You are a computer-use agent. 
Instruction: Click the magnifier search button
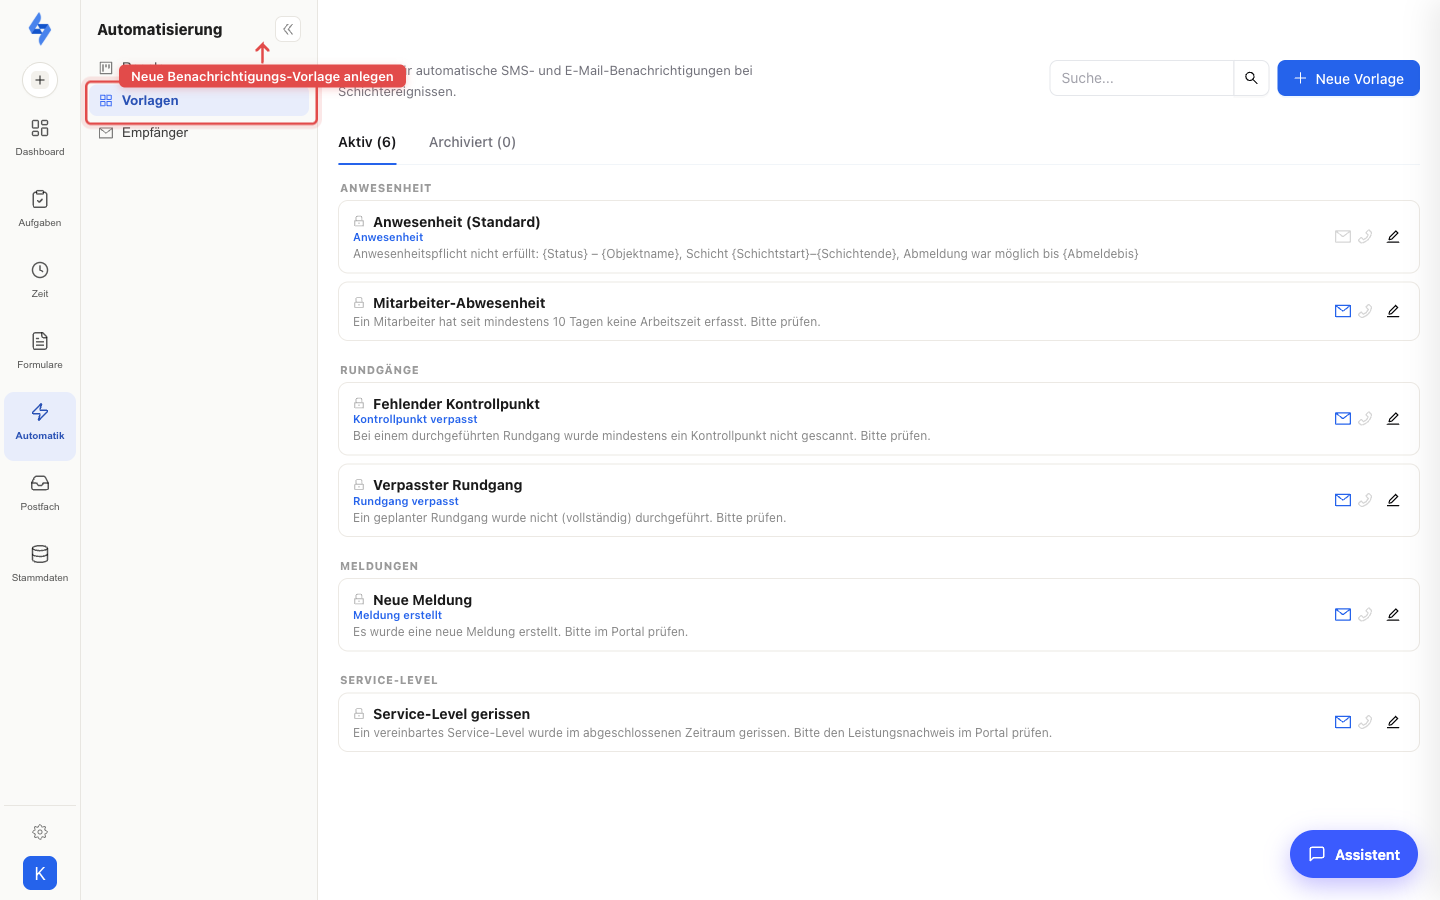pyautogui.click(x=1251, y=78)
